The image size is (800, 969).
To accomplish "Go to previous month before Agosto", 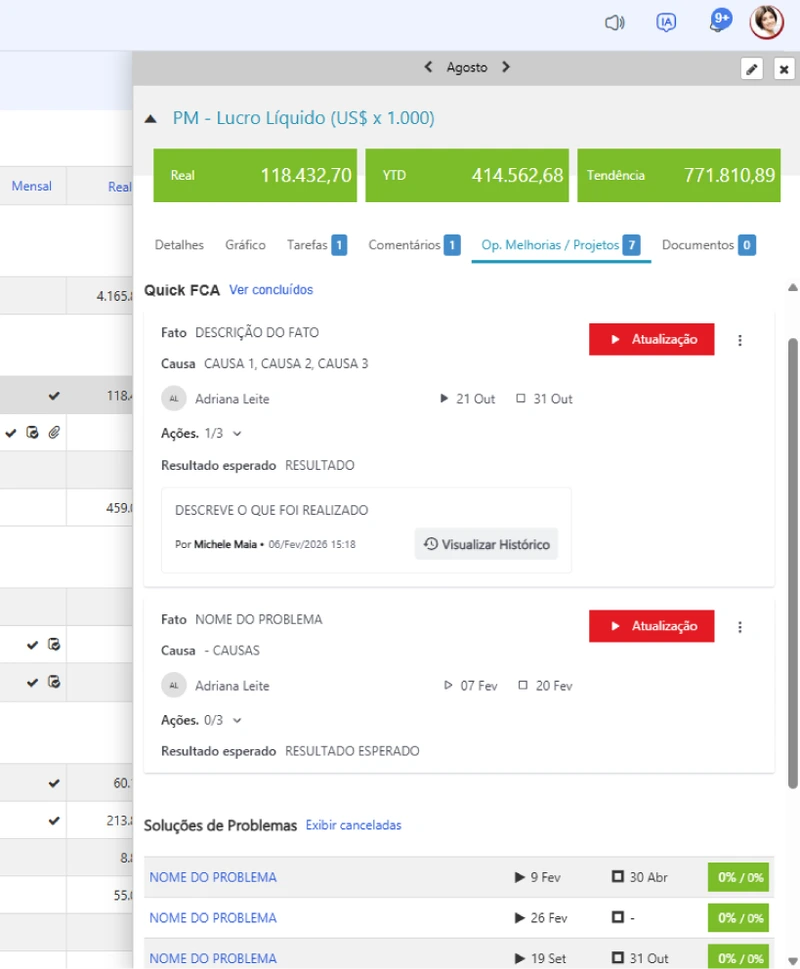I will (x=428, y=67).
